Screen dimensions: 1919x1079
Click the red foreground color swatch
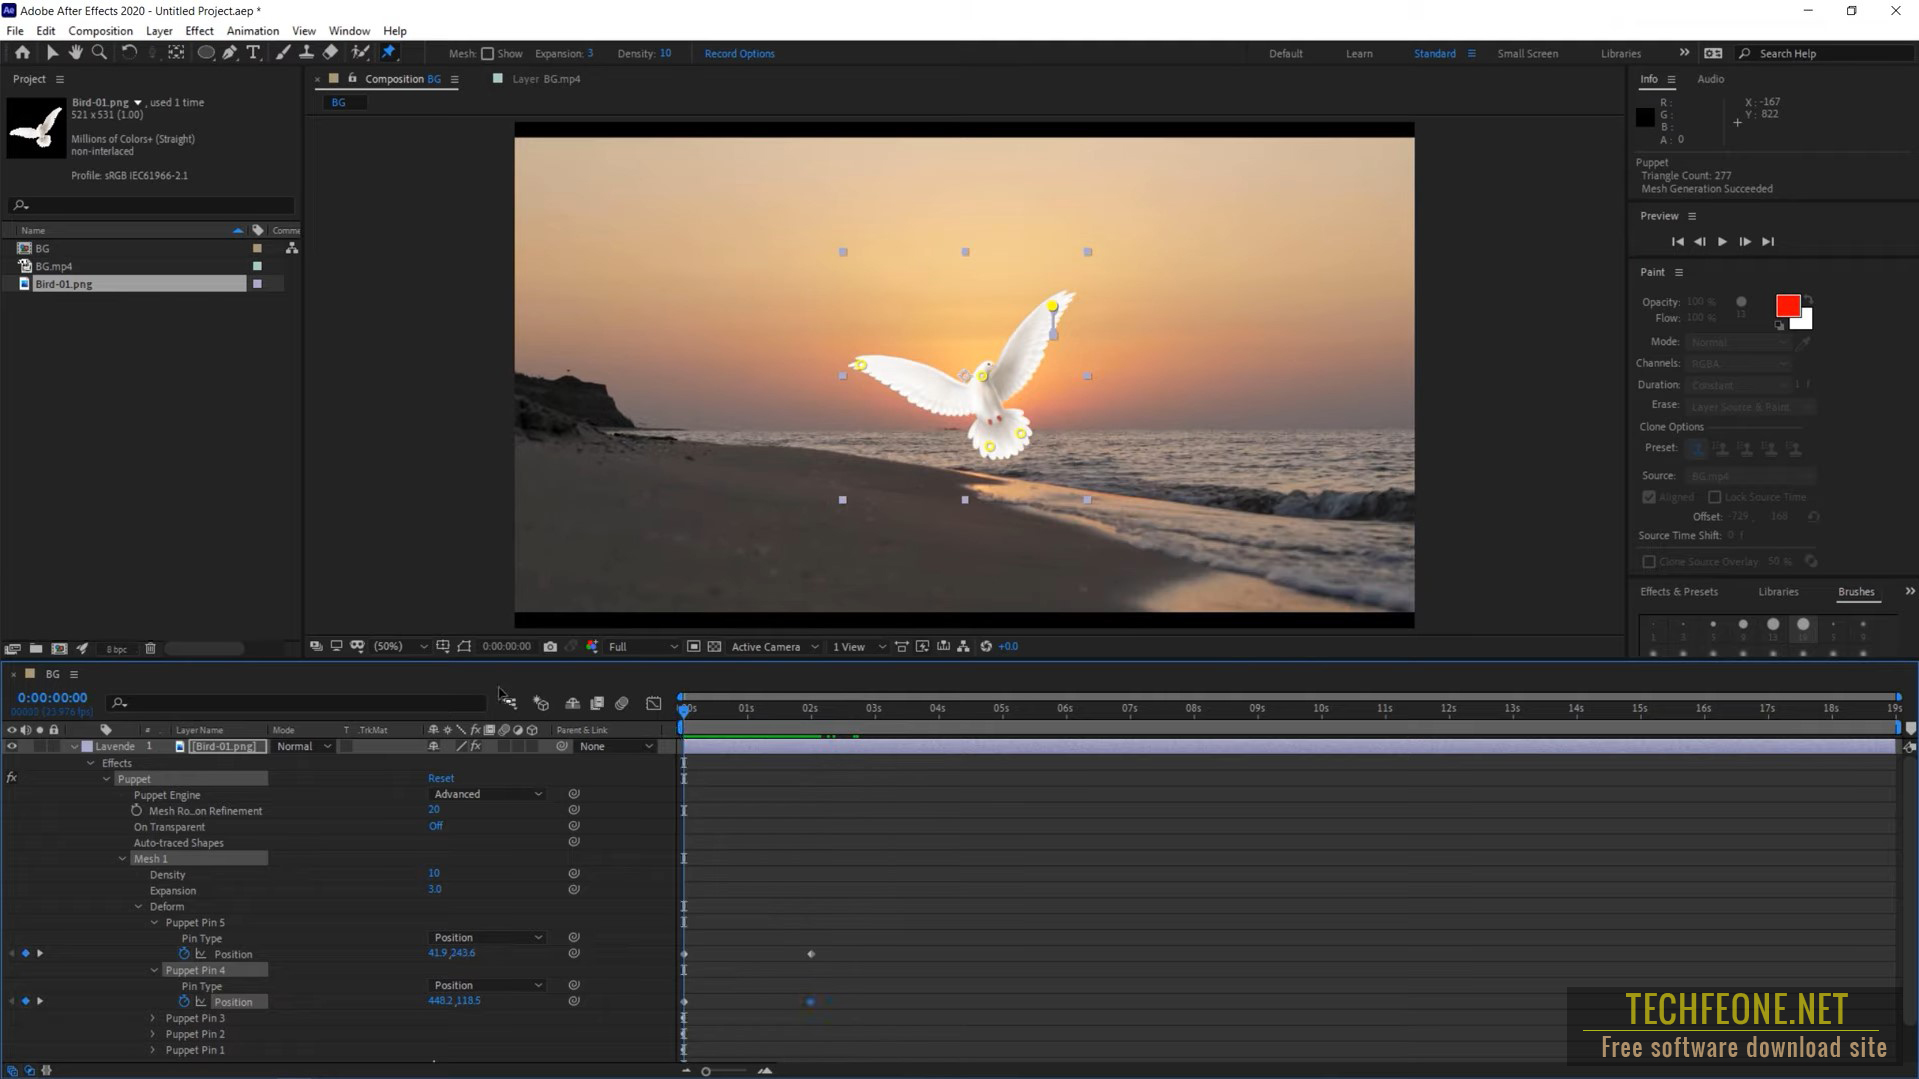[x=1787, y=305]
